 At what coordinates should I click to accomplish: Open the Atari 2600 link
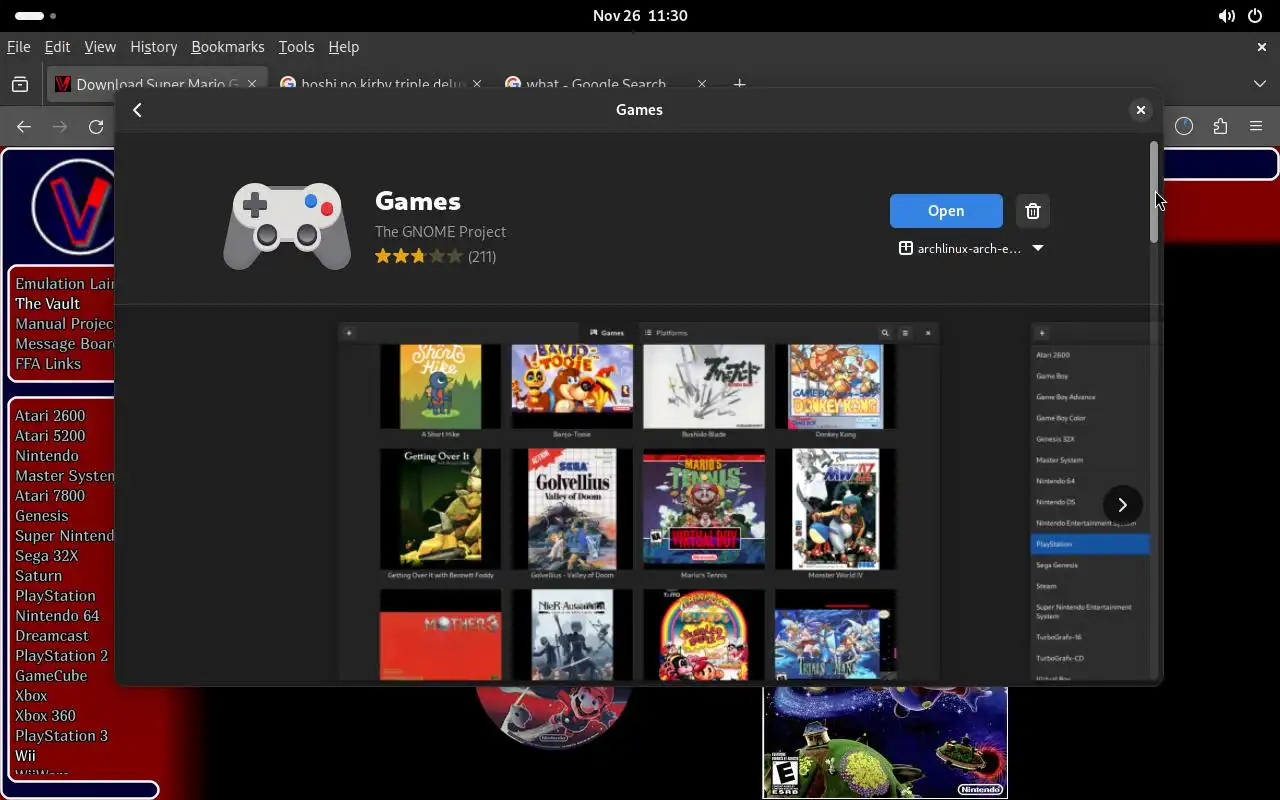coord(50,416)
